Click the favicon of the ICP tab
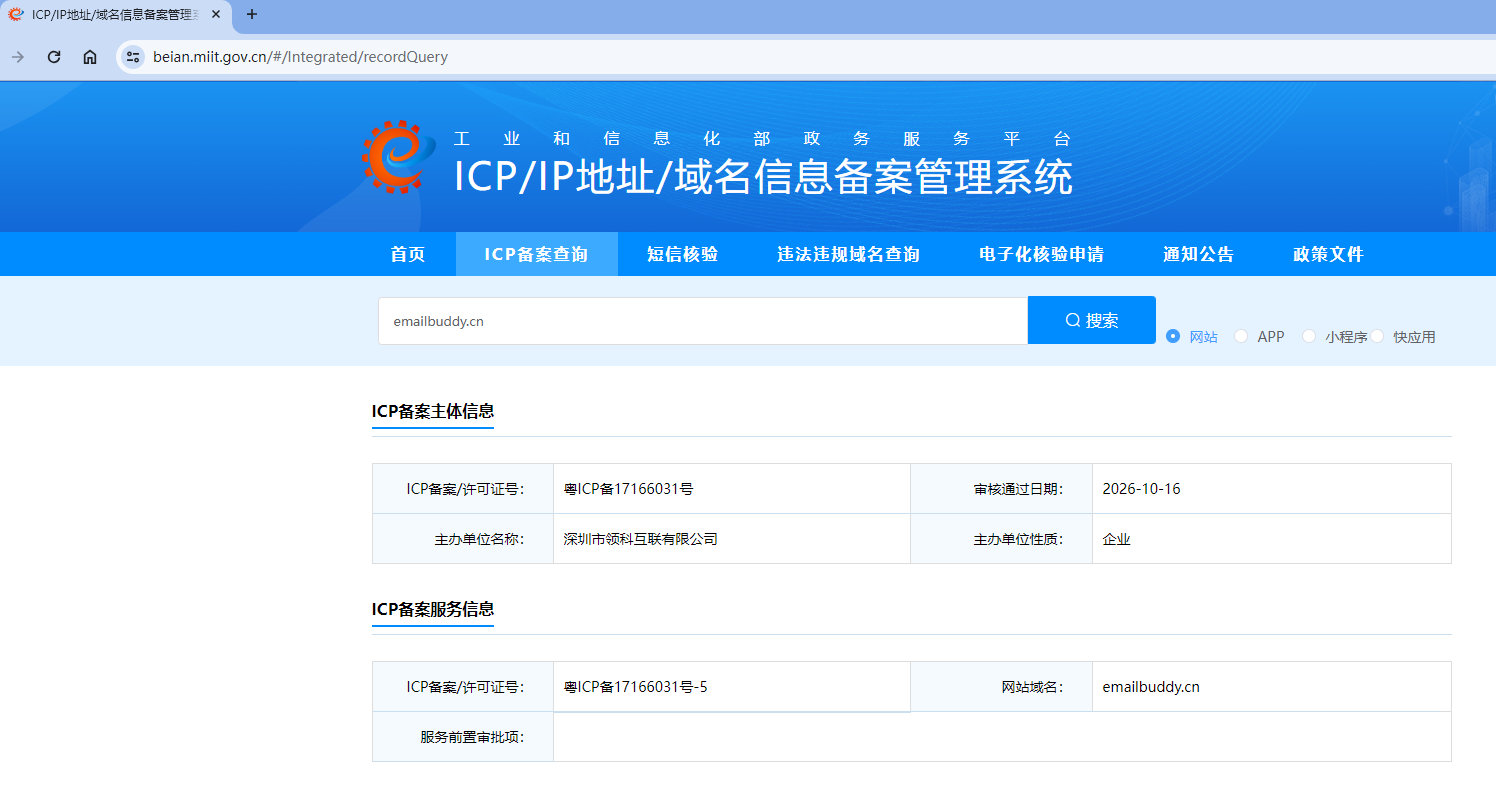The height and width of the screenshot is (787, 1496). tap(16, 14)
